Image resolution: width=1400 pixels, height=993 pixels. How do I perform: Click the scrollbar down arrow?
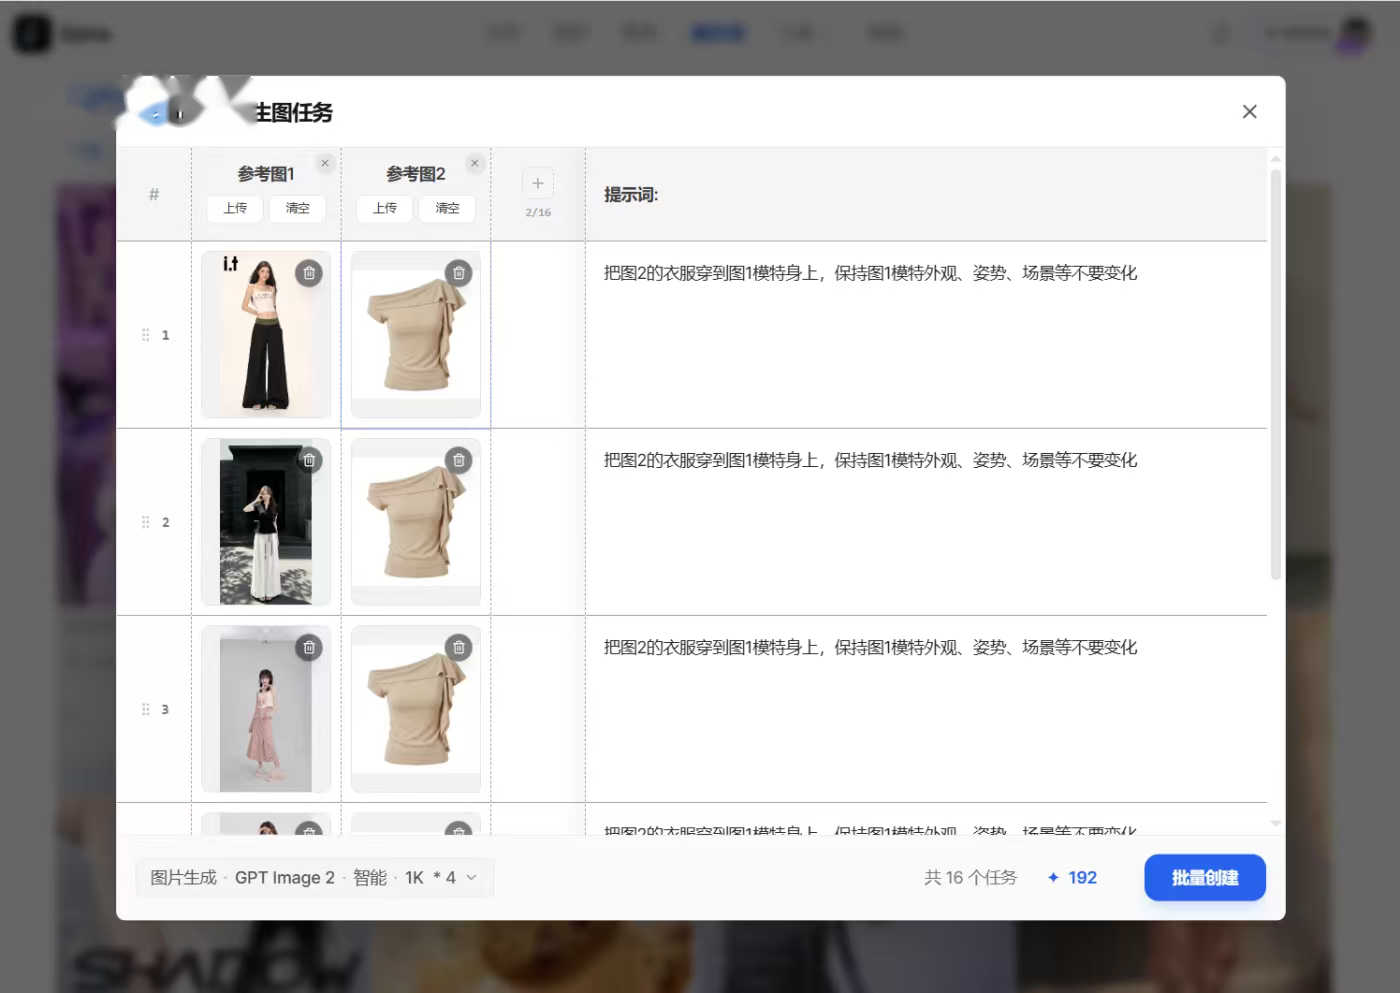point(1275,823)
